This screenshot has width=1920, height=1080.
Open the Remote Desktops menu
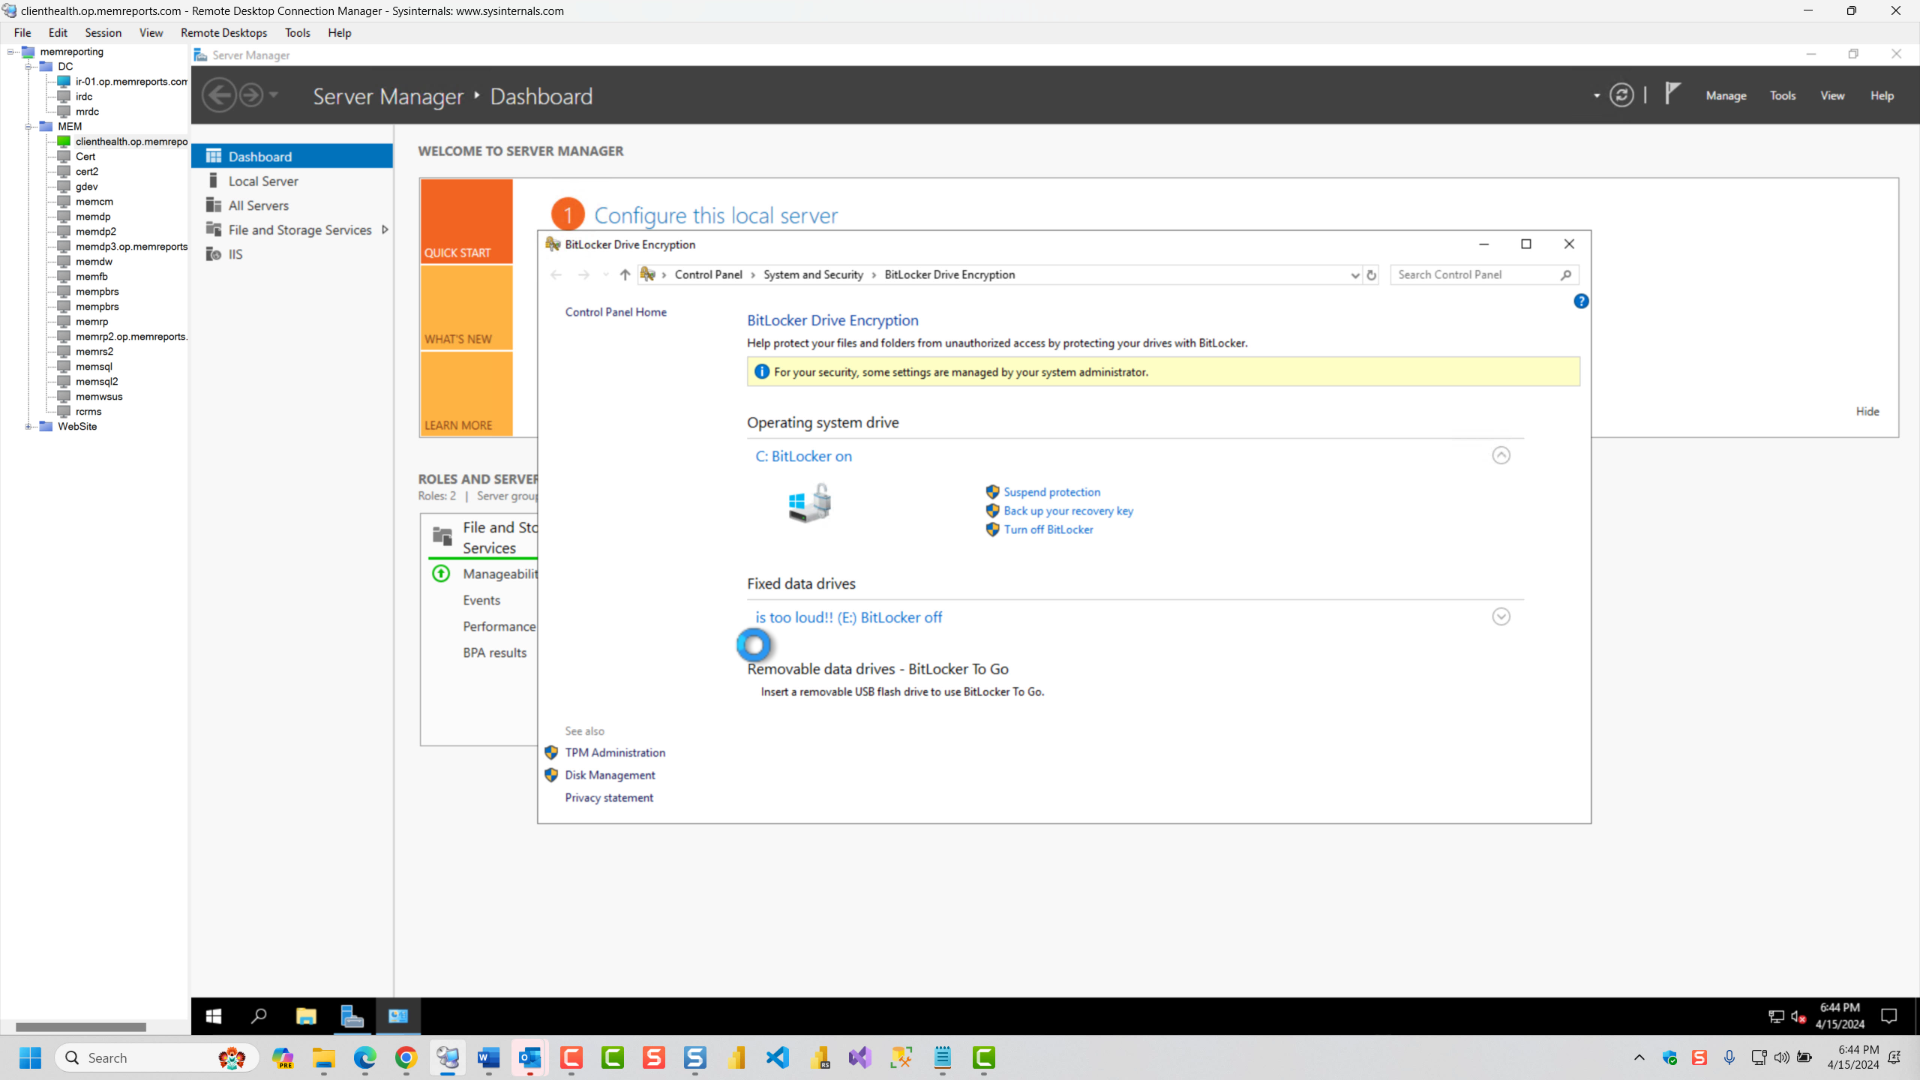(x=223, y=33)
